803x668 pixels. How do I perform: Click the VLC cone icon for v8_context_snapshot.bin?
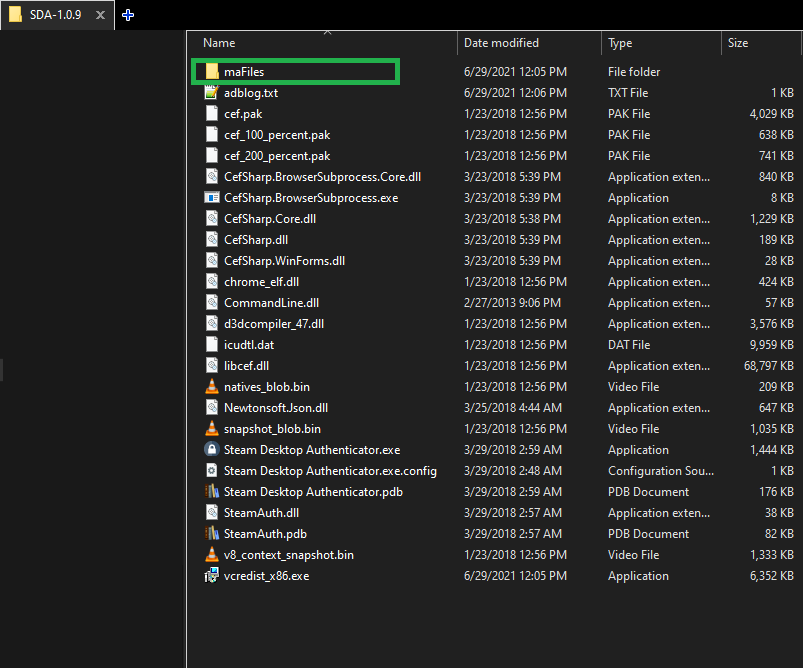(212, 555)
